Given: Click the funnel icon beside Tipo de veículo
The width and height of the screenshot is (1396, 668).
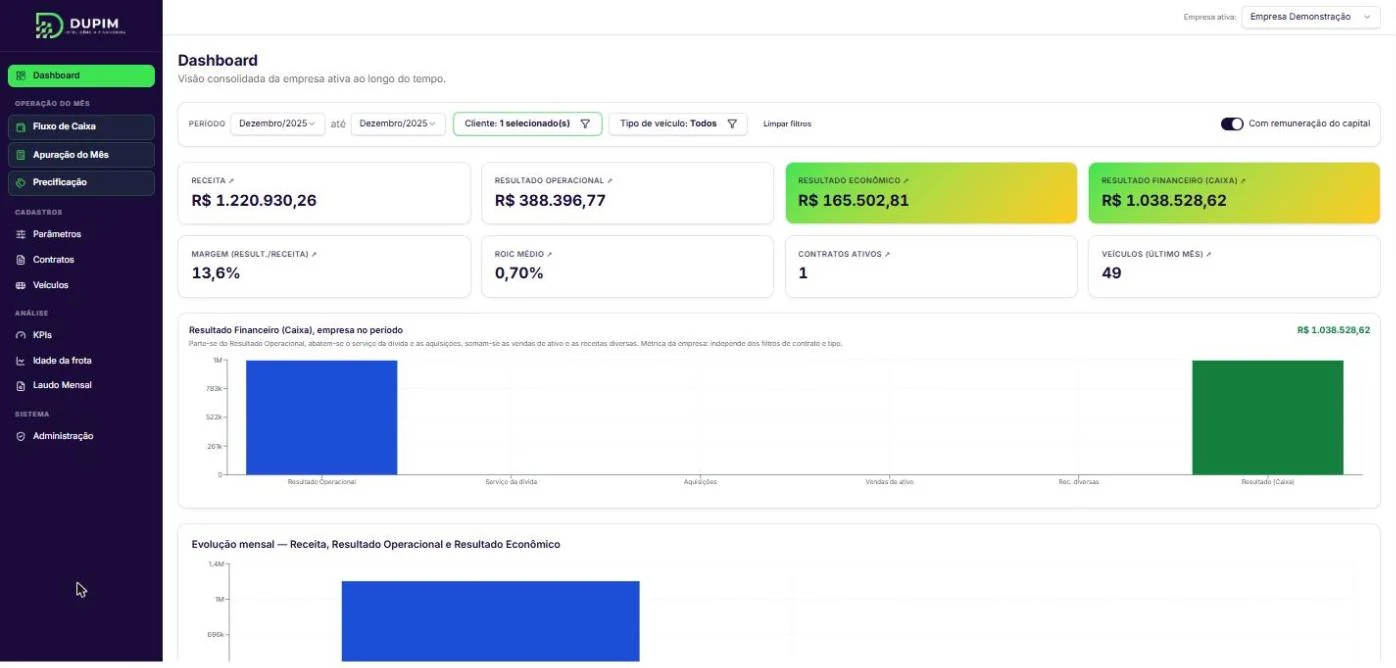Looking at the screenshot, I should (732, 124).
